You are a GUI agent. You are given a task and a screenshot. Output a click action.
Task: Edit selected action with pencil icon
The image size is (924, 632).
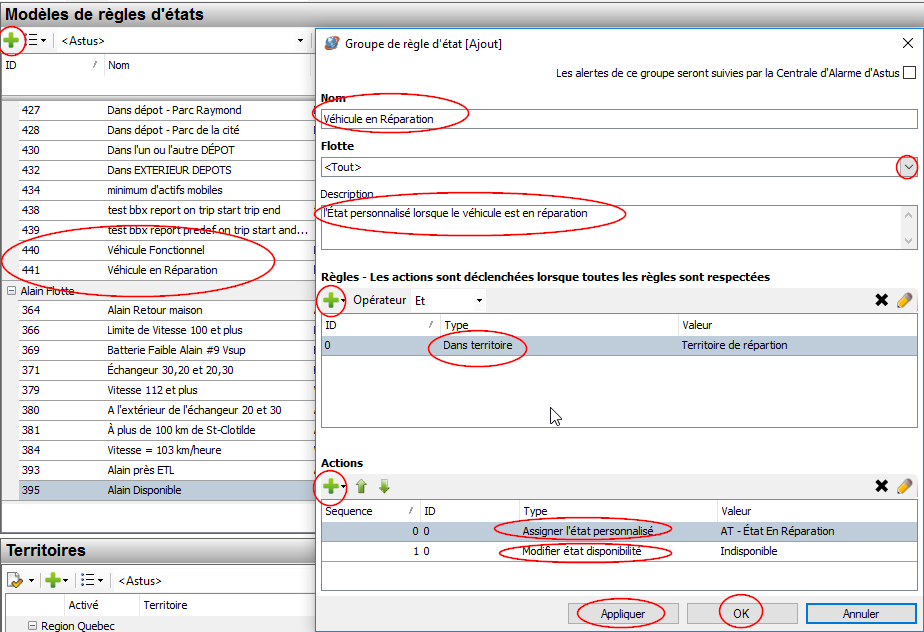coord(904,487)
